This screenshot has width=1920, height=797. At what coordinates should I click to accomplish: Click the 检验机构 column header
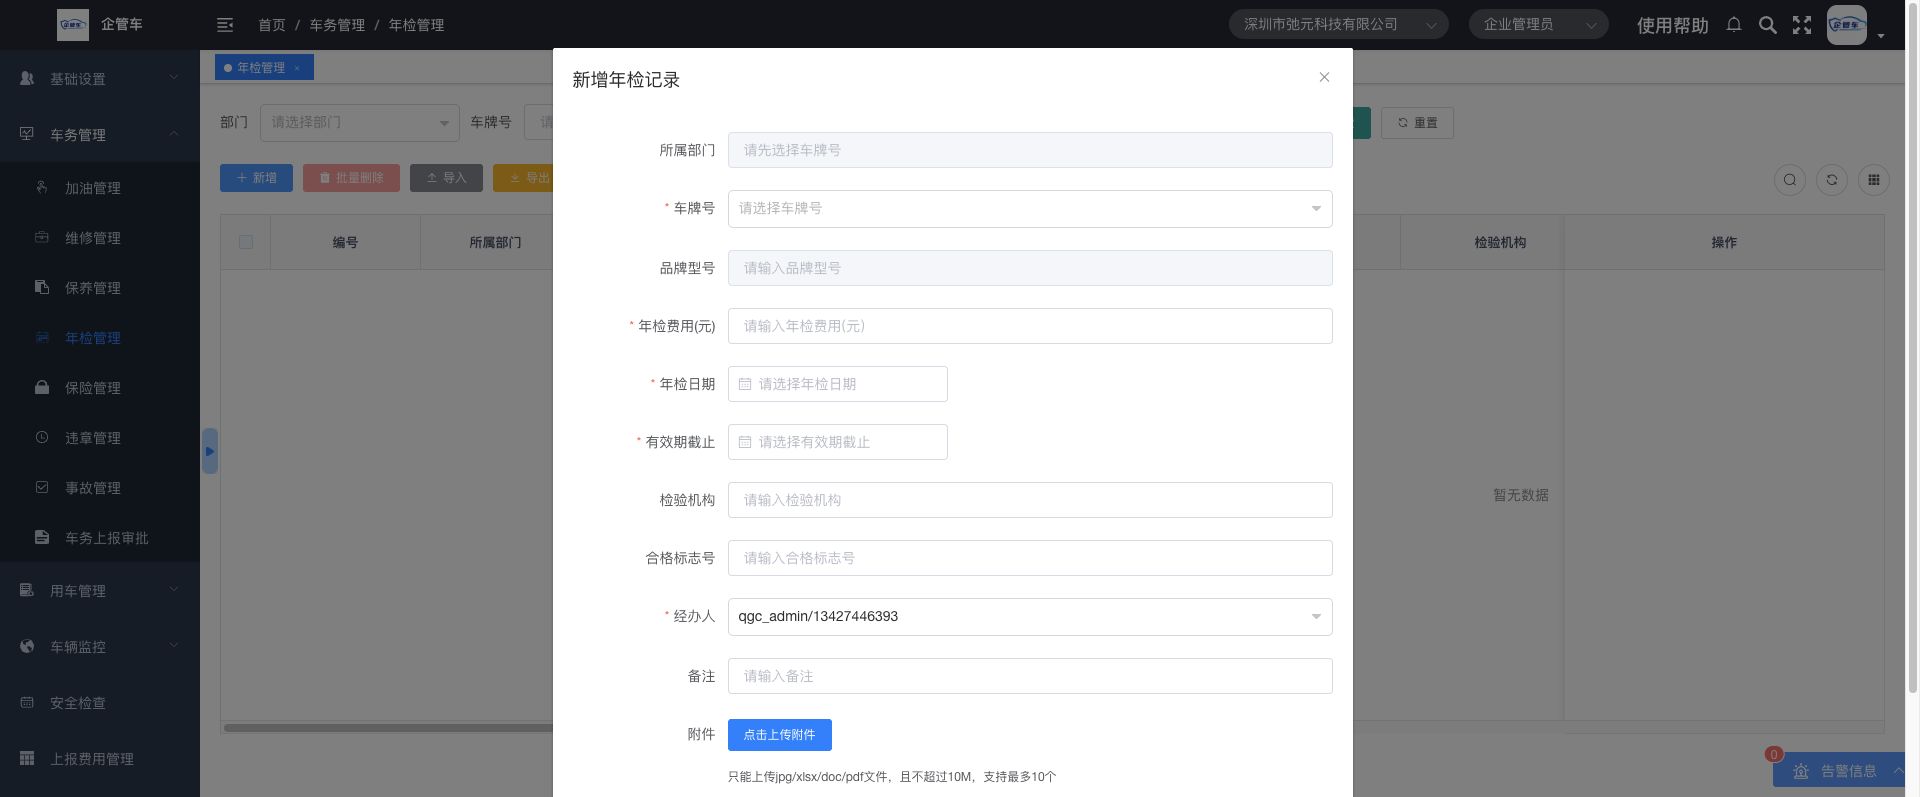(1500, 242)
